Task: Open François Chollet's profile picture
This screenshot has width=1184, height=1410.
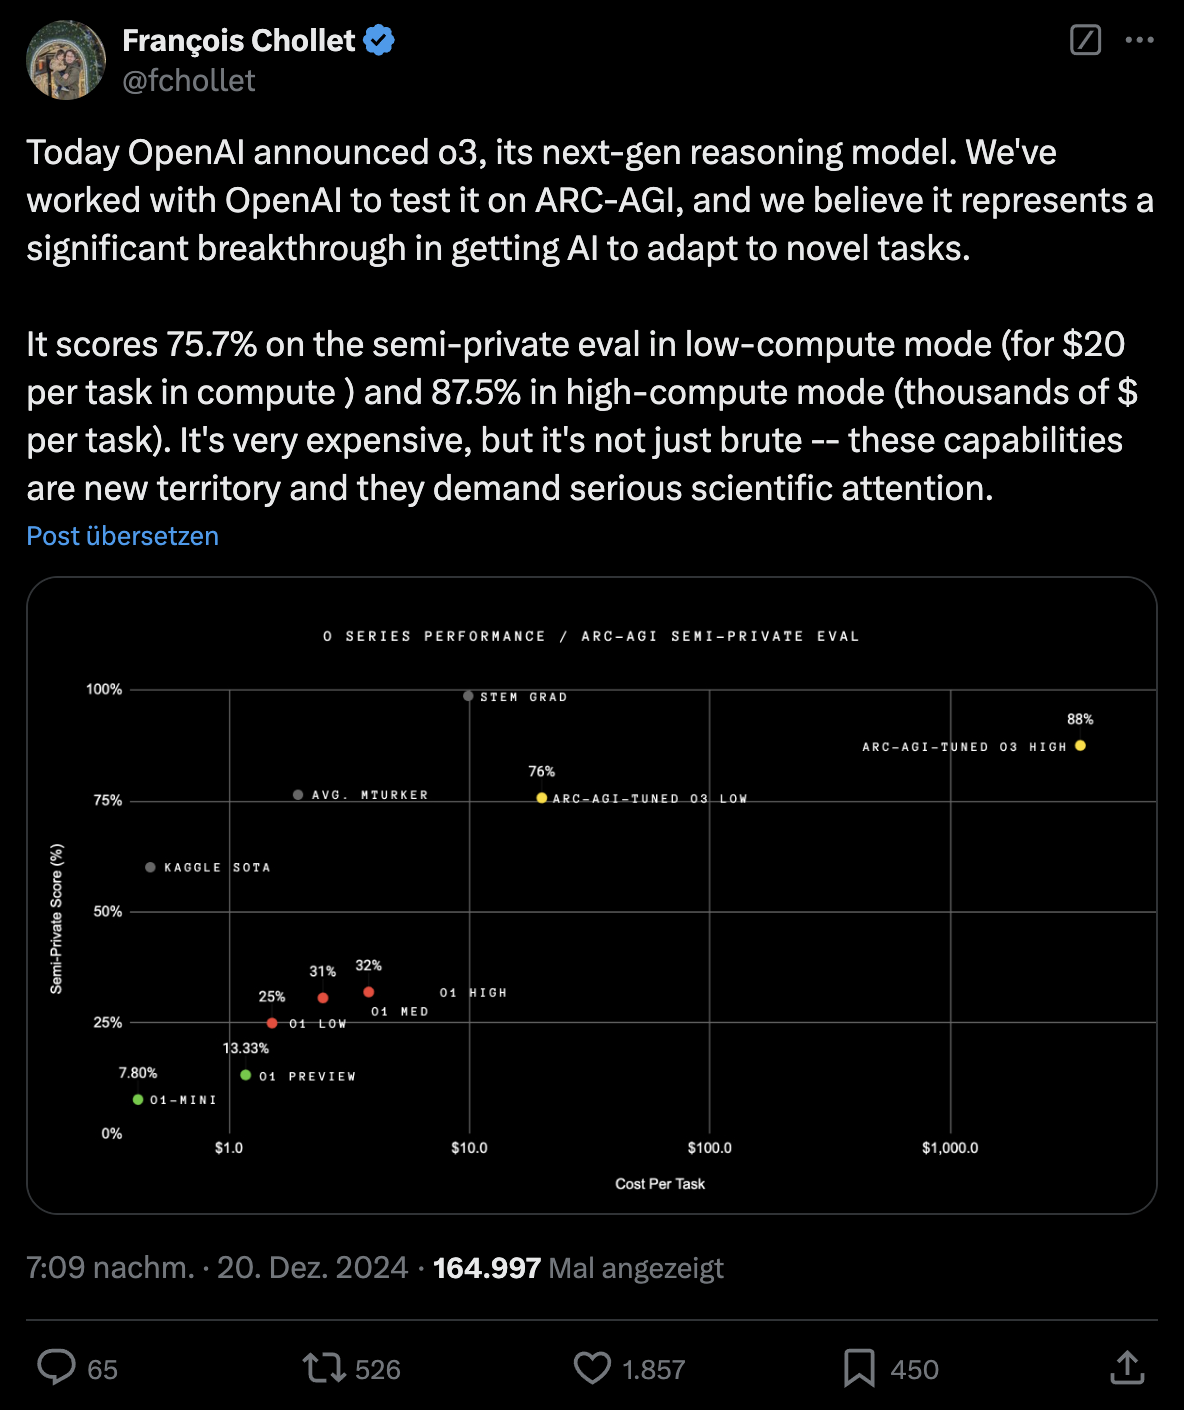Action: [x=66, y=60]
